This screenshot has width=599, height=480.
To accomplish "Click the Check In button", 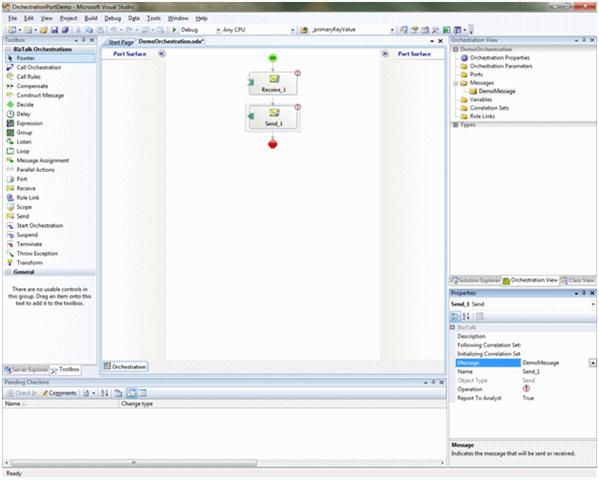I will pos(22,393).
